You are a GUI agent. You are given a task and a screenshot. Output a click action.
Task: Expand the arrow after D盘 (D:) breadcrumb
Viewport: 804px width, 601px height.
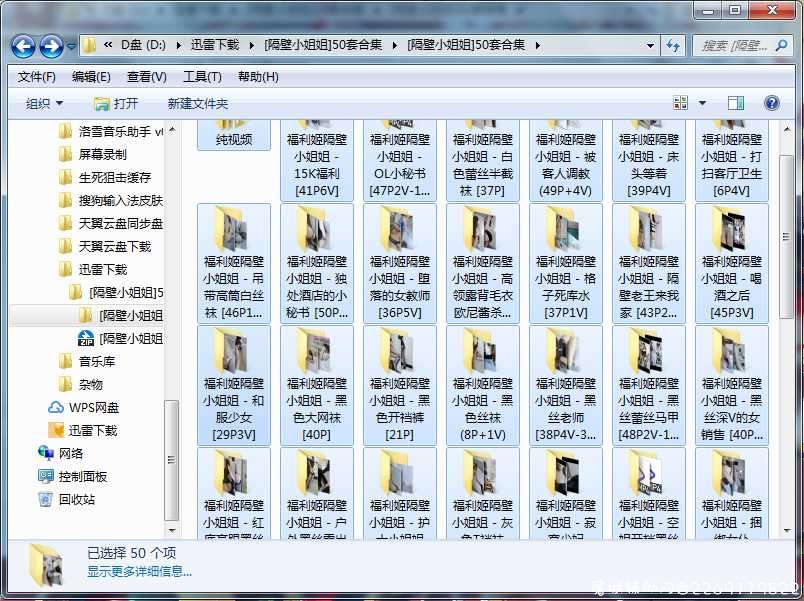click(x=178, y=45)
